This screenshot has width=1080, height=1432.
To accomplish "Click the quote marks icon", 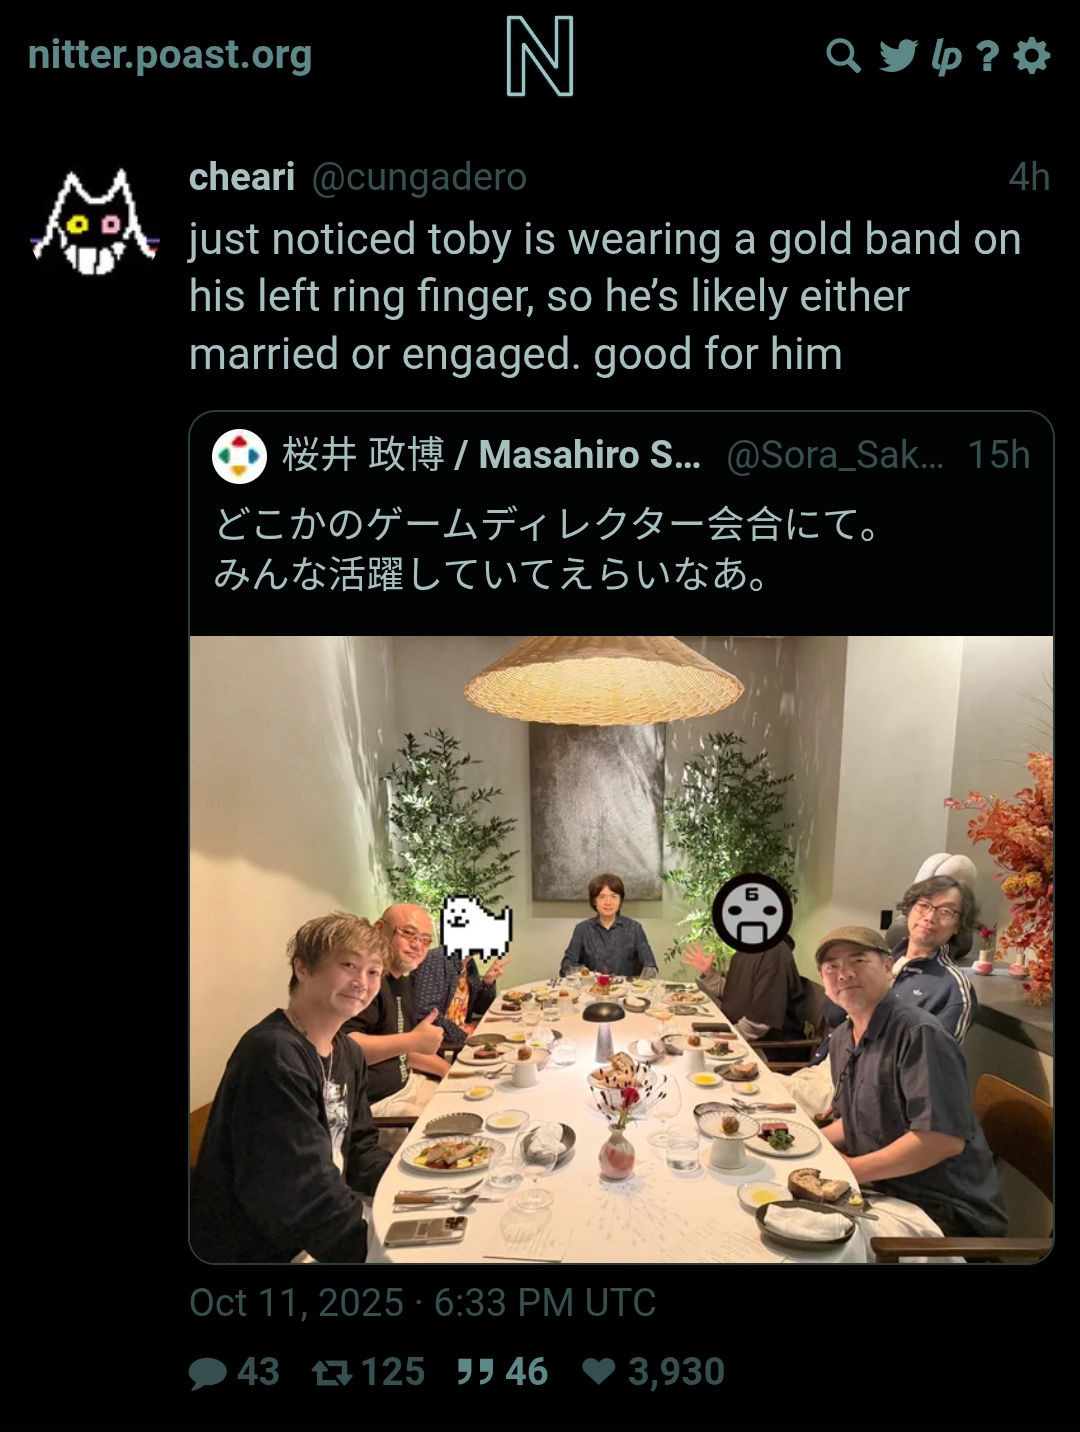I will (474, 1371).
